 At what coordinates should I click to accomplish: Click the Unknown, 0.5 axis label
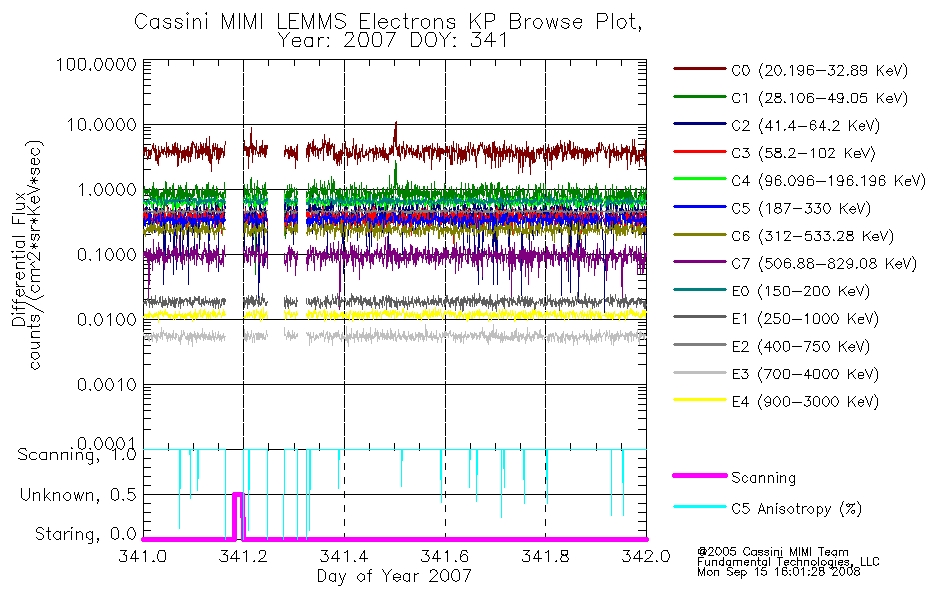[x=78, y=495]
